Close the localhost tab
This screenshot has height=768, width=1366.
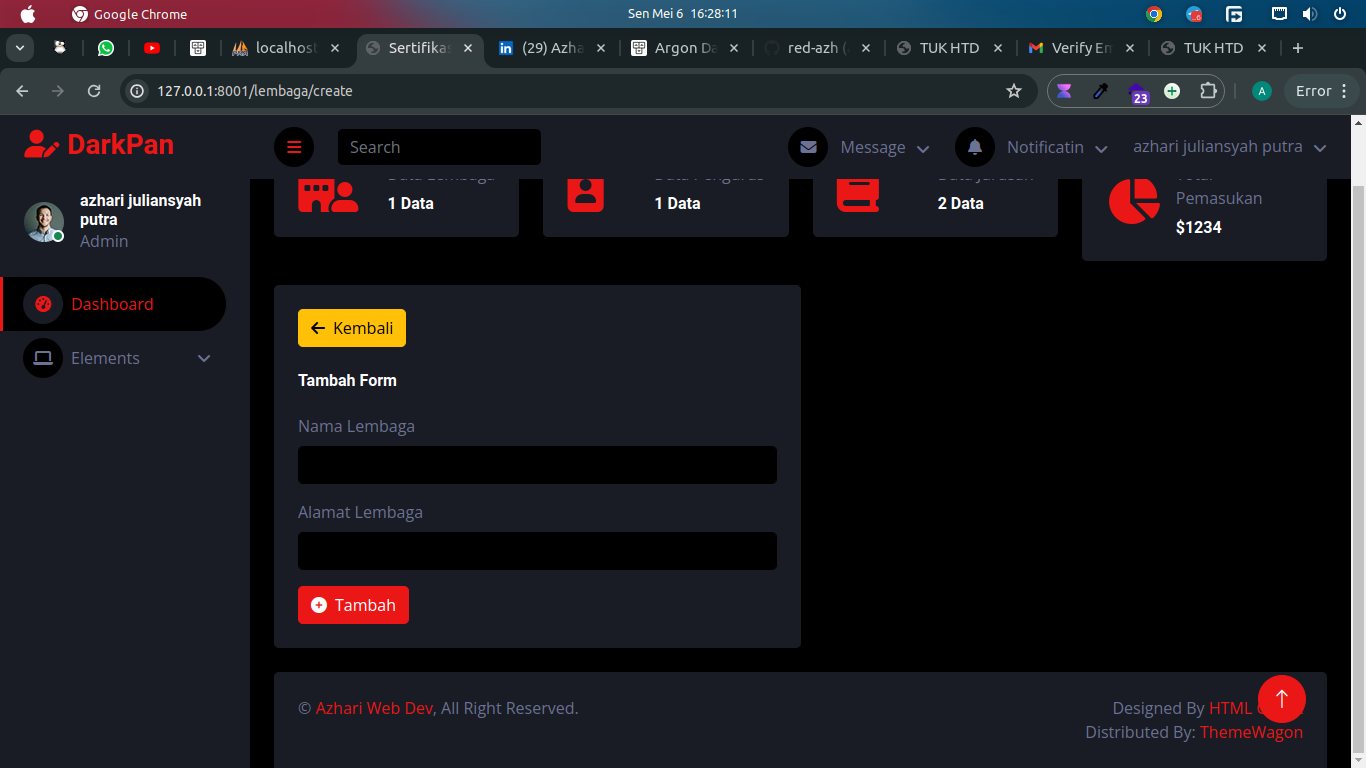click(336, 48)
